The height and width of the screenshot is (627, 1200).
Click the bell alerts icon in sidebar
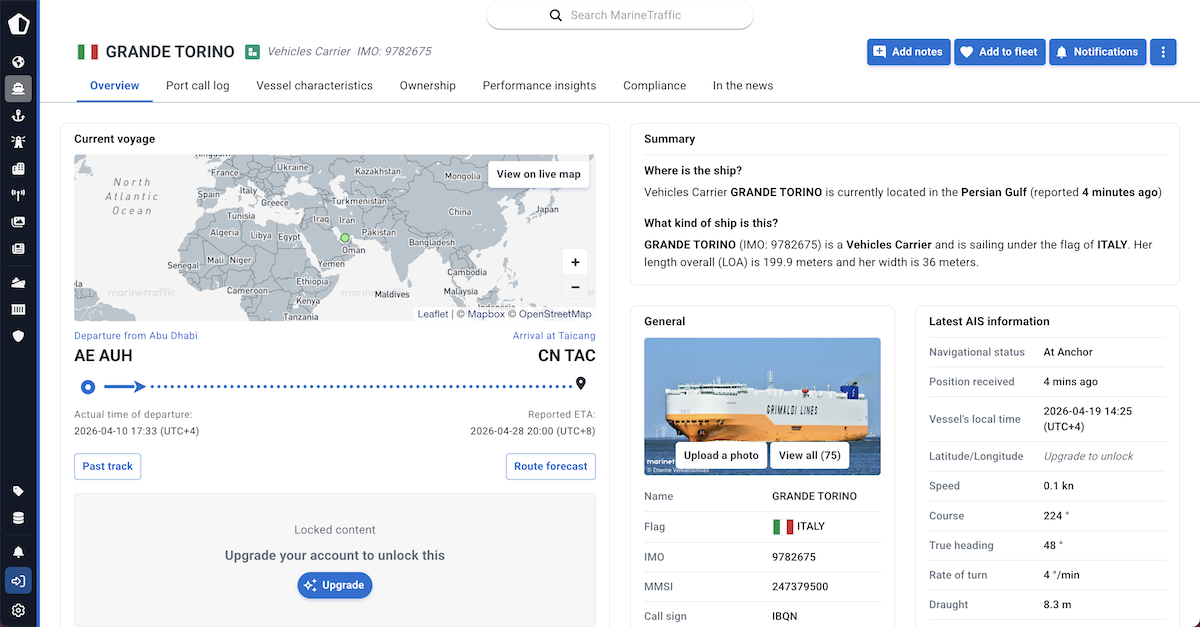pyautogui.click(x=18, y=552)
